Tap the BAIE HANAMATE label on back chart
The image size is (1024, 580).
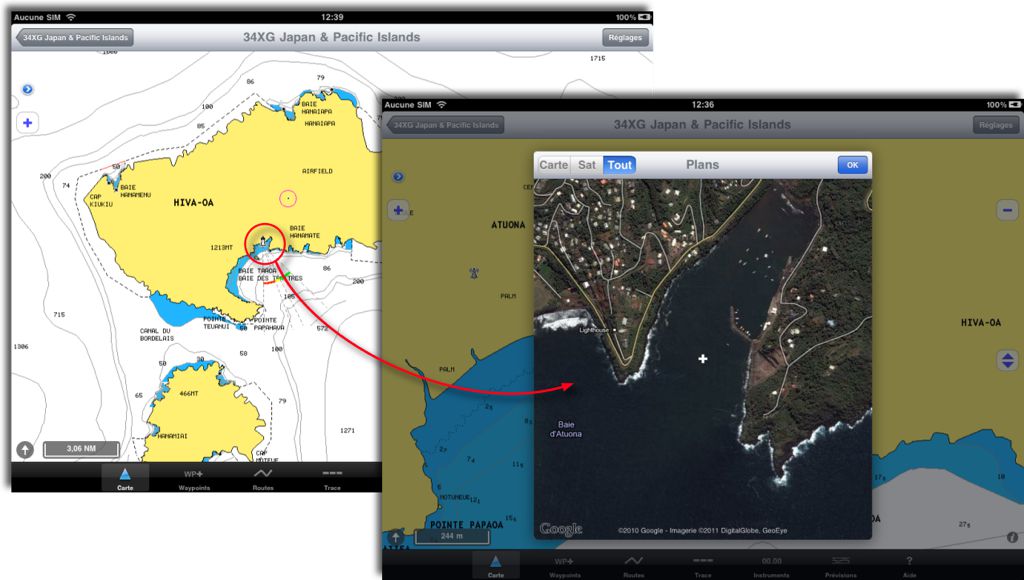305,232
